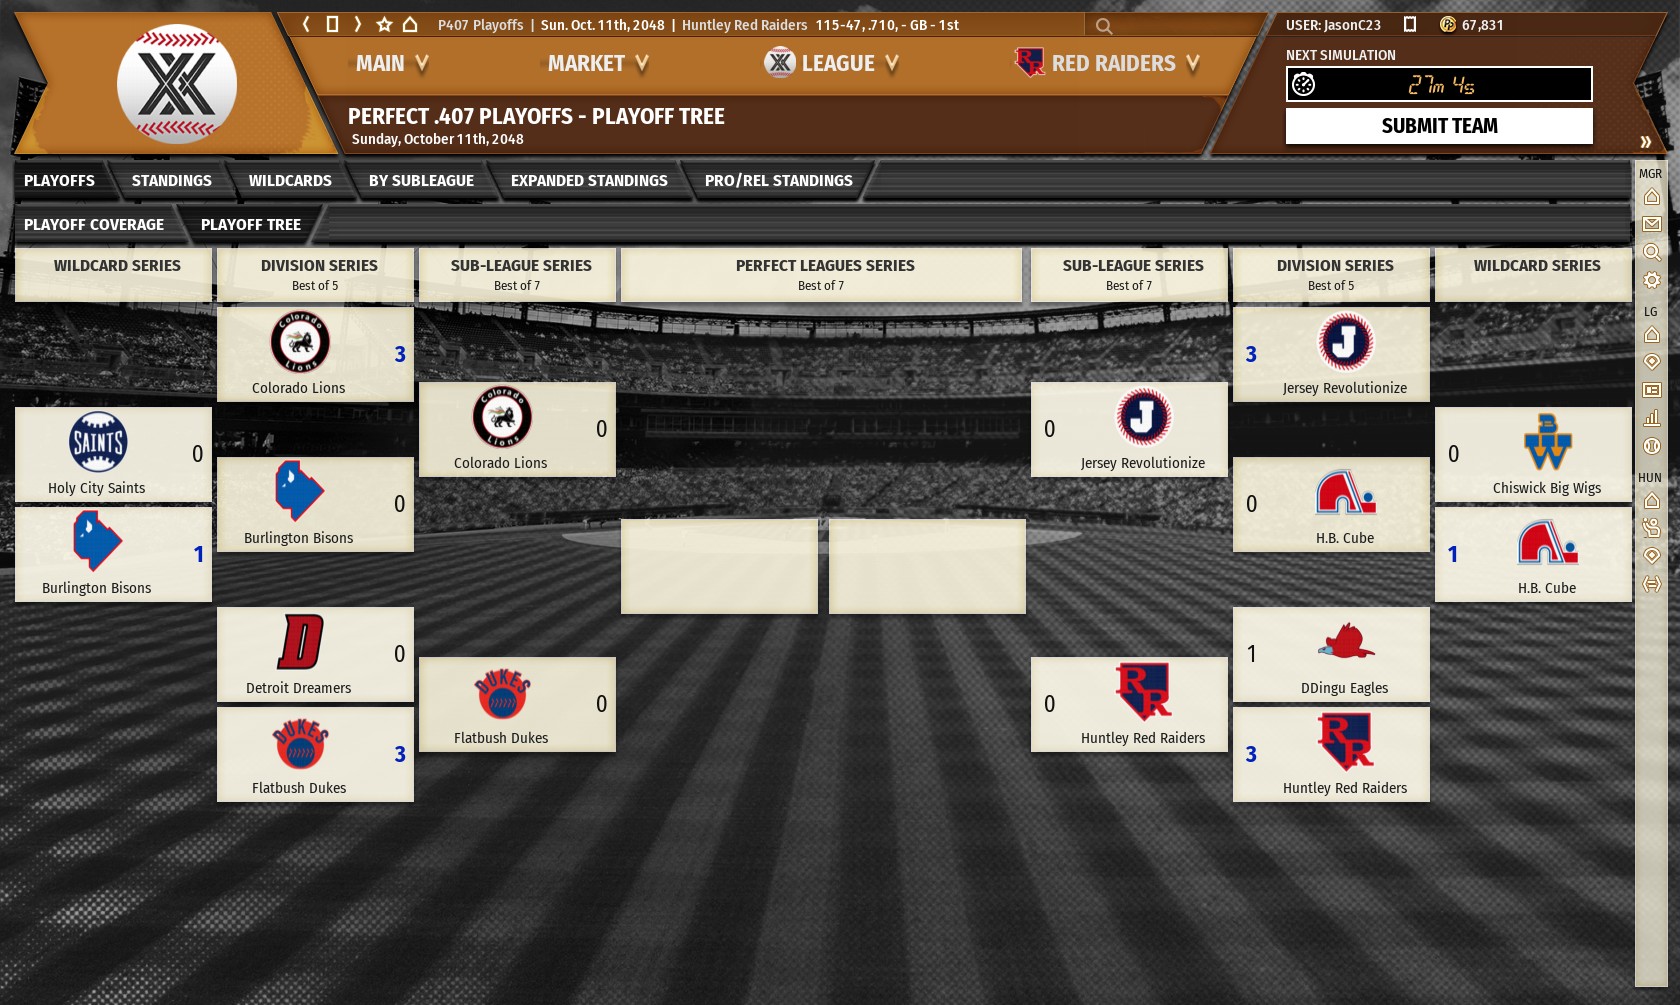
Task: Click Flatbush Dukes in Division Series
Action: tap(315, 754)
